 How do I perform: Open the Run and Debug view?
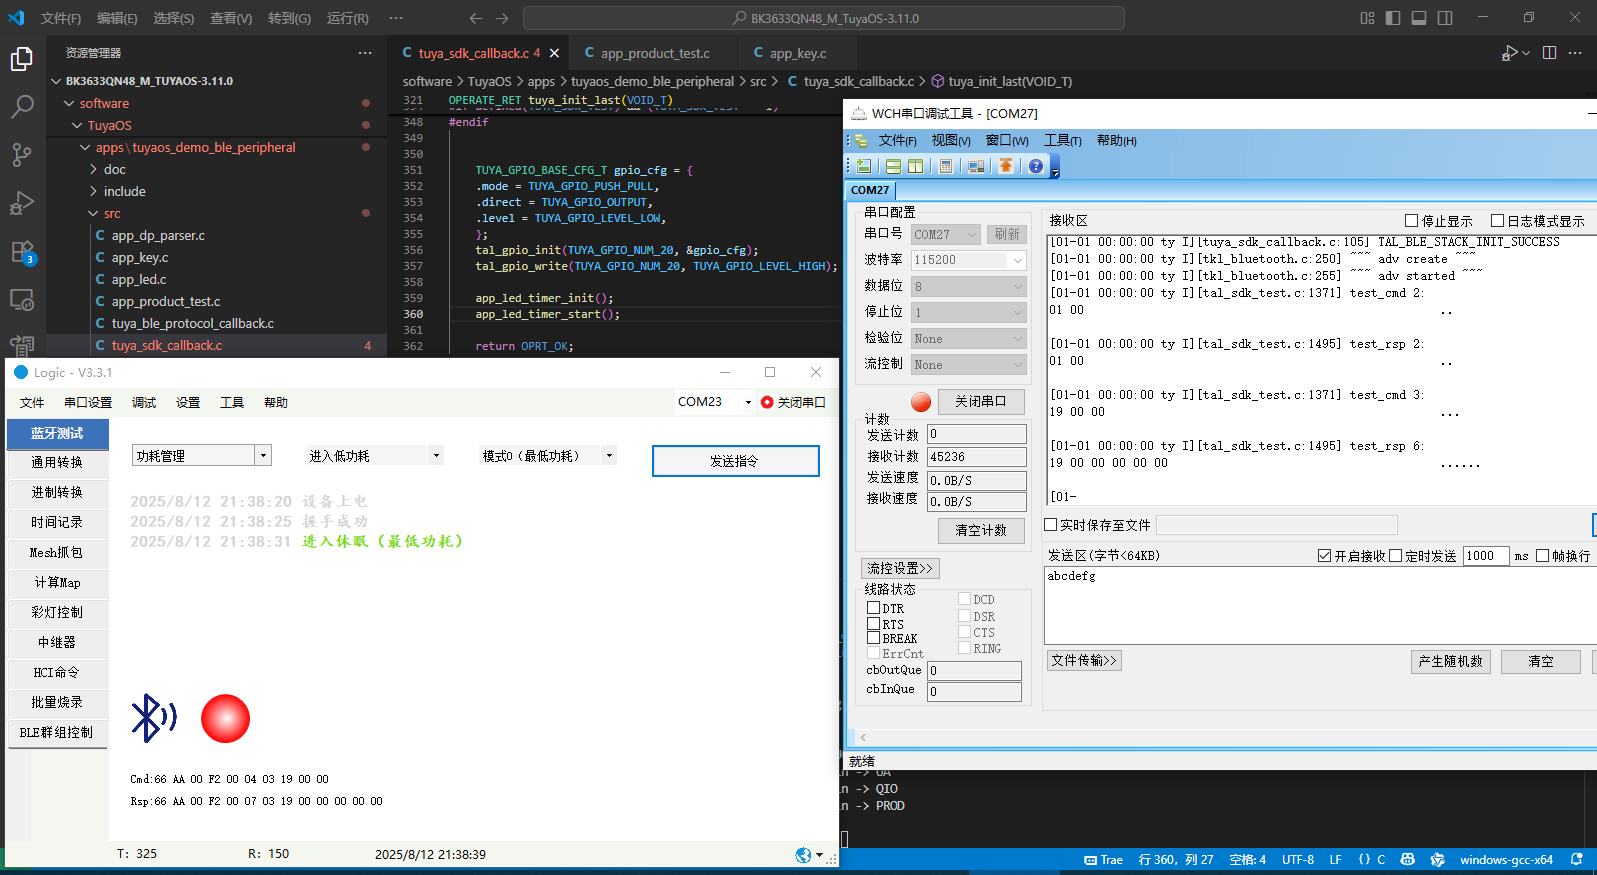[x=22, y=203]
